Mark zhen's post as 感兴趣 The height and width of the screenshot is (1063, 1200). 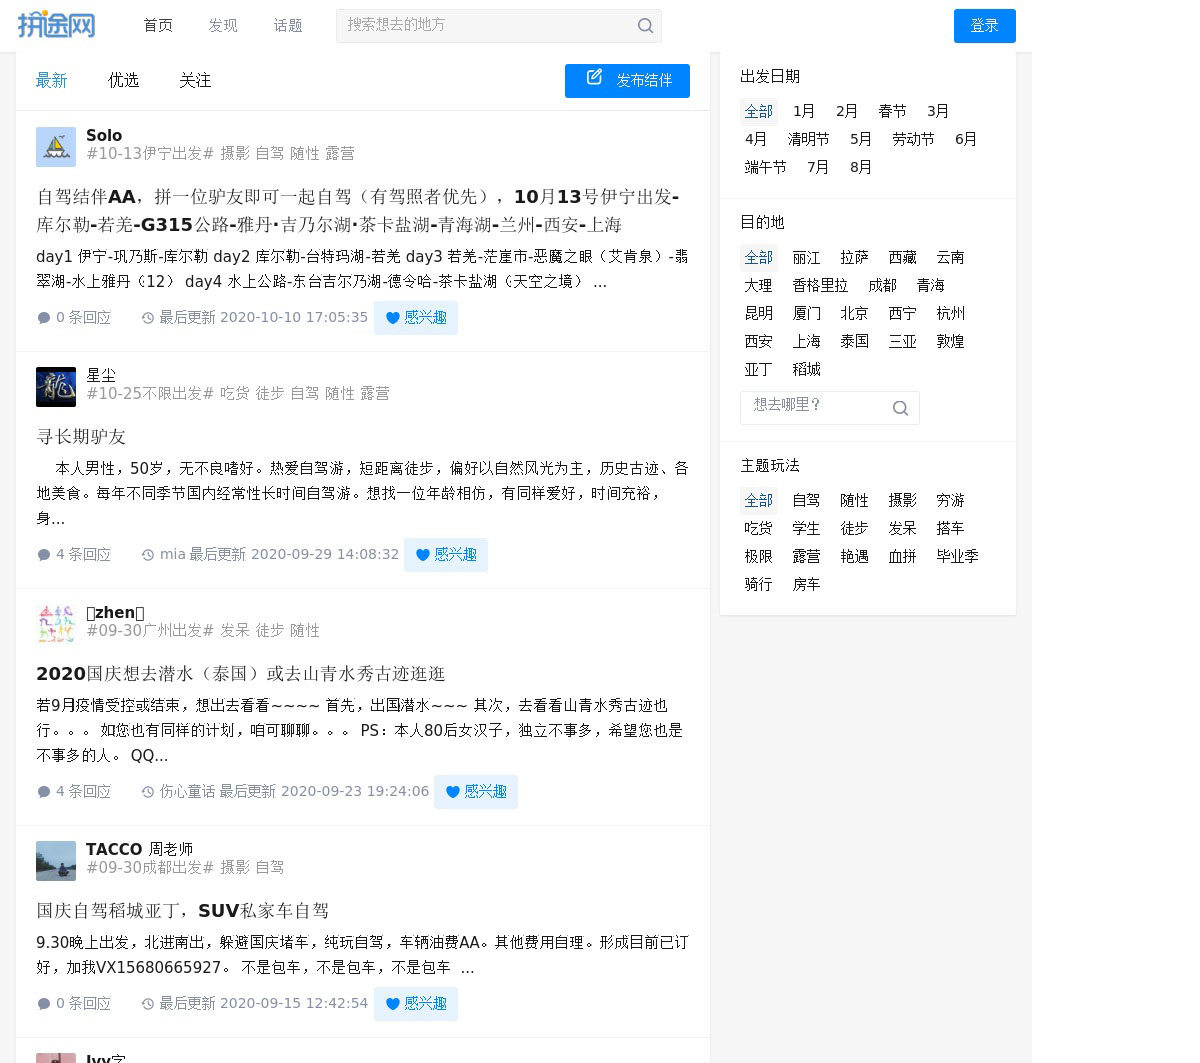coord(476,792)
